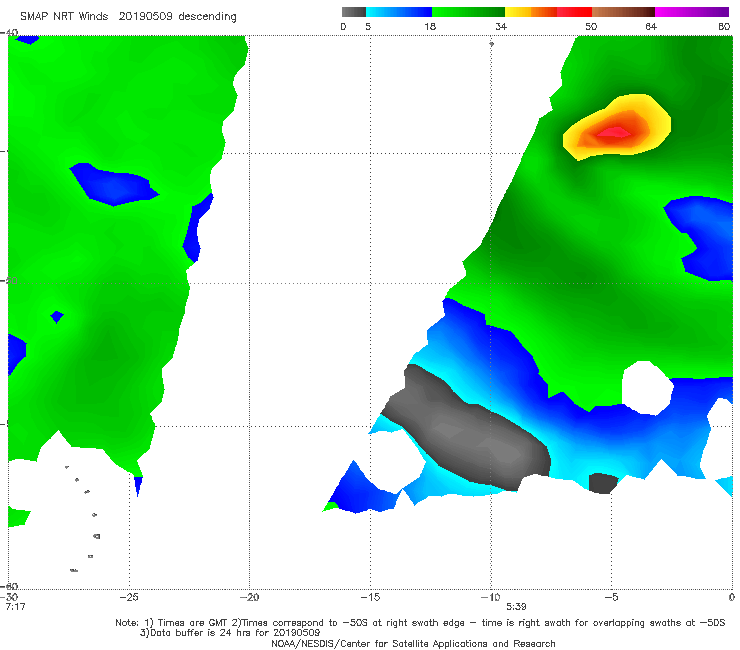Click the small dark gray patch near -5 longitude

pos(603,483)
